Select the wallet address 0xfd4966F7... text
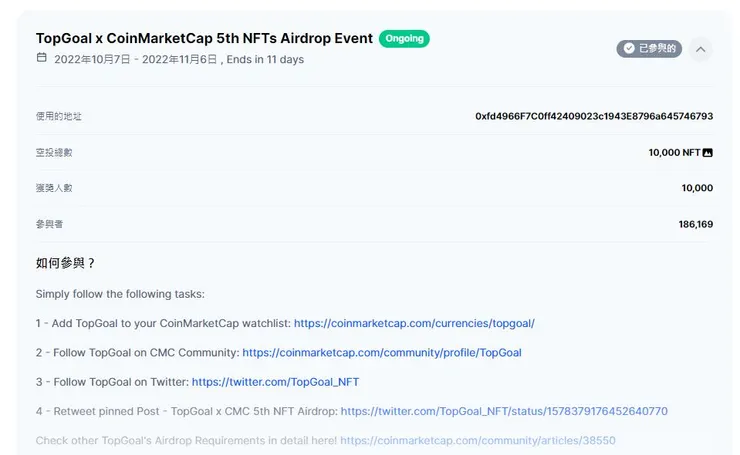Image resolution: width=740 pixels, height=455 pixels. pos(594,116)
